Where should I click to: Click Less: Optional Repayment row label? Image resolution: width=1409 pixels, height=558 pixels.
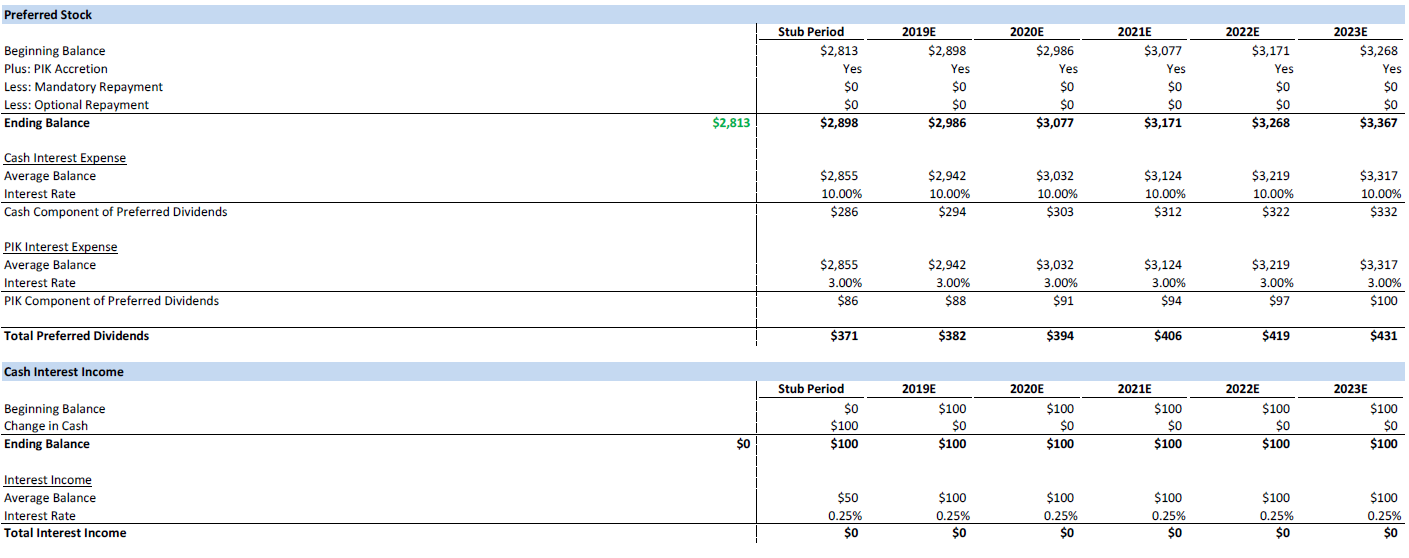pyautogui.click(x=76, y=105)
